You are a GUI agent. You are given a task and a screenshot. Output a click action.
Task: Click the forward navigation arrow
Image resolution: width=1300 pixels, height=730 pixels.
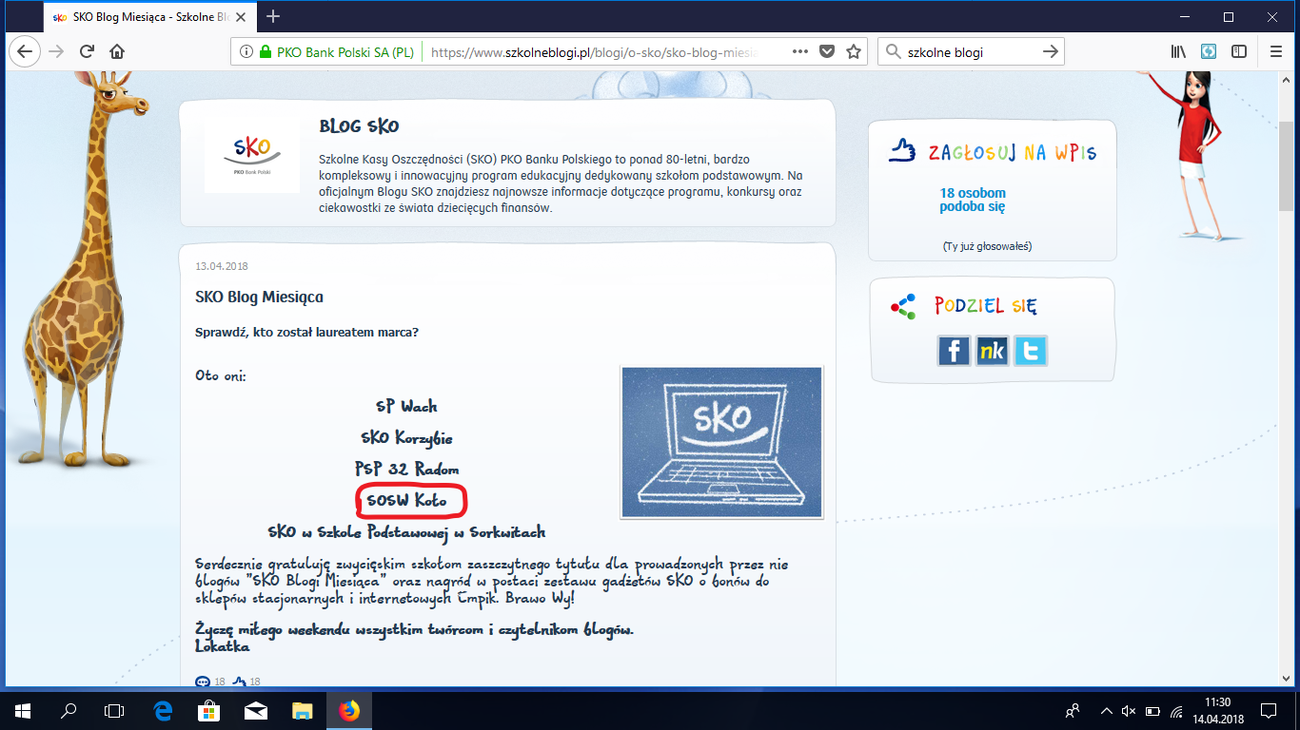56,51
